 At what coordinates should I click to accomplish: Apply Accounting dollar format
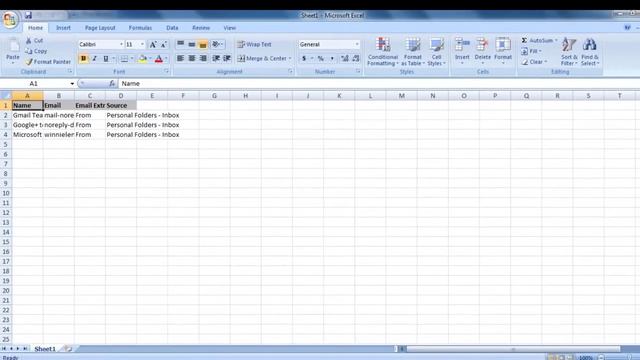click(304, 59)
